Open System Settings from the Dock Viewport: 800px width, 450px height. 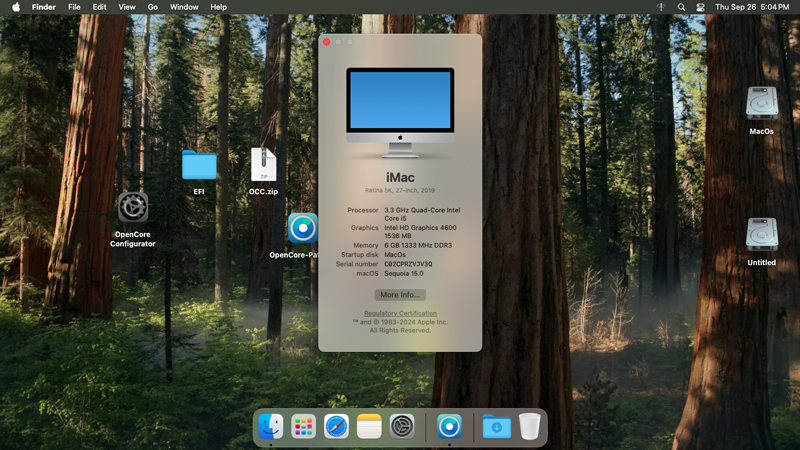[402, 427]
